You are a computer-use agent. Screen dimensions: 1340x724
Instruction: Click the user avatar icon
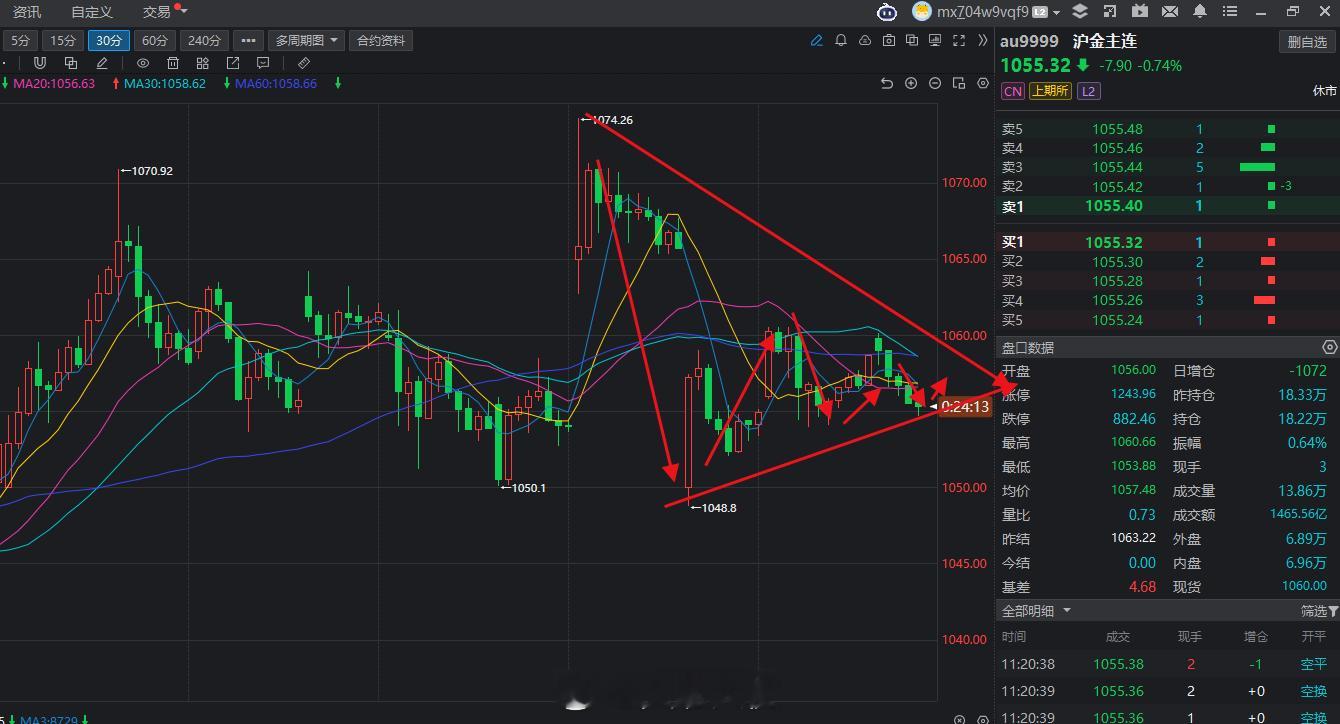pos(921,12)
